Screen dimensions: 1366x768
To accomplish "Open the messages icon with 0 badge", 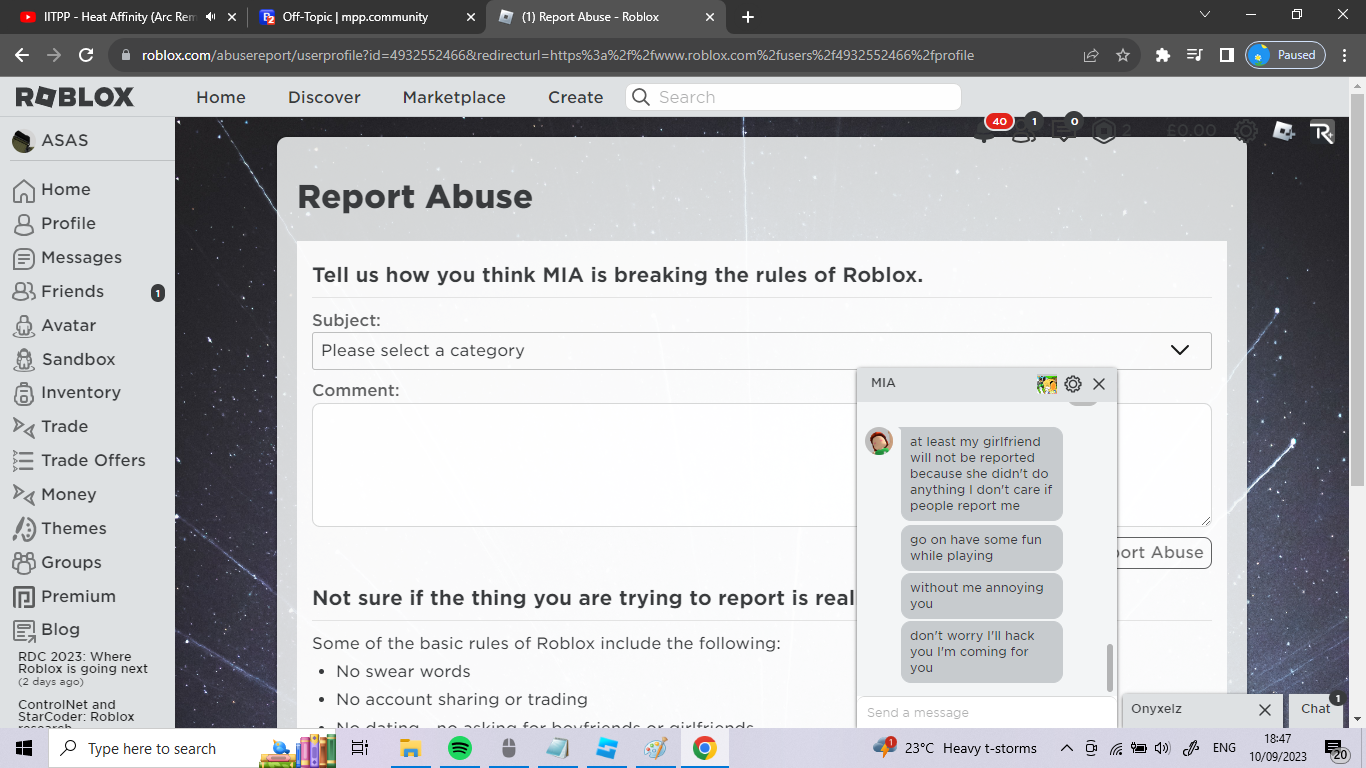I will 1064,131.
